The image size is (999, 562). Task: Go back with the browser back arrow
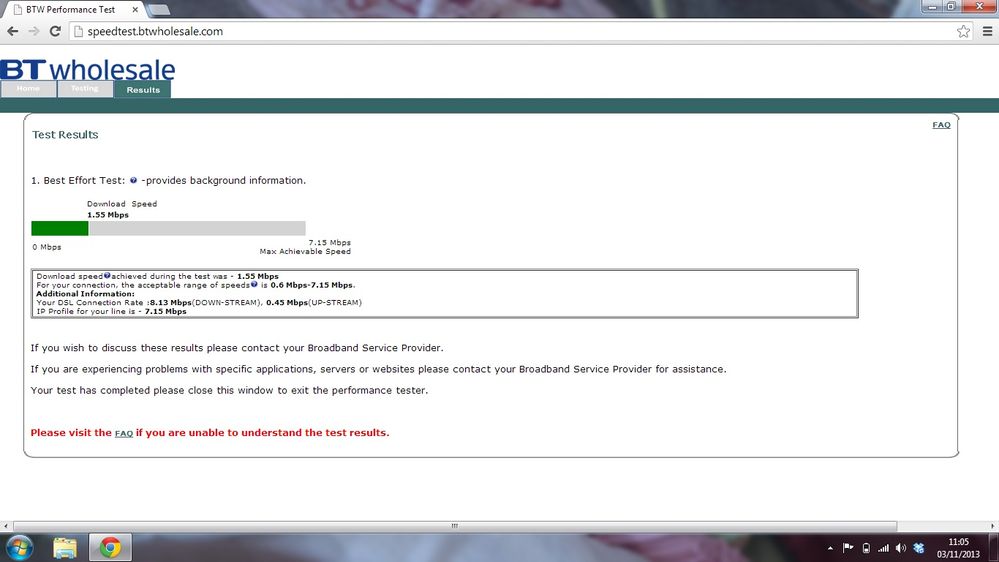point(13,31)
